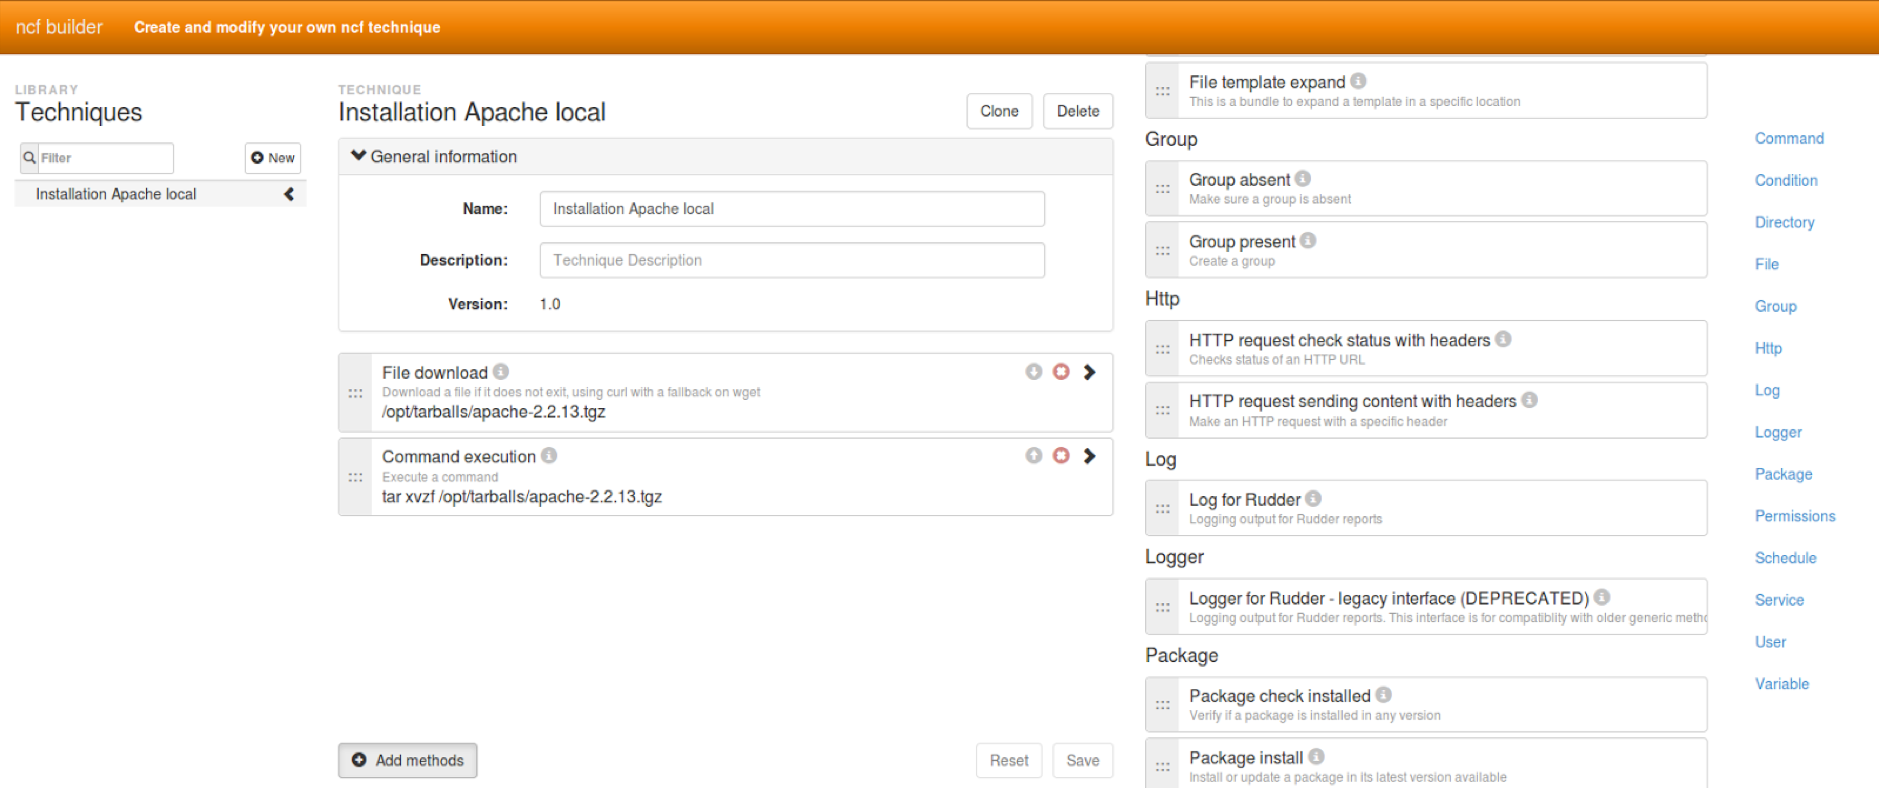Click the left chevron on Installation Apache local row
1879x788 pixels.
click(x=289, y=194)
